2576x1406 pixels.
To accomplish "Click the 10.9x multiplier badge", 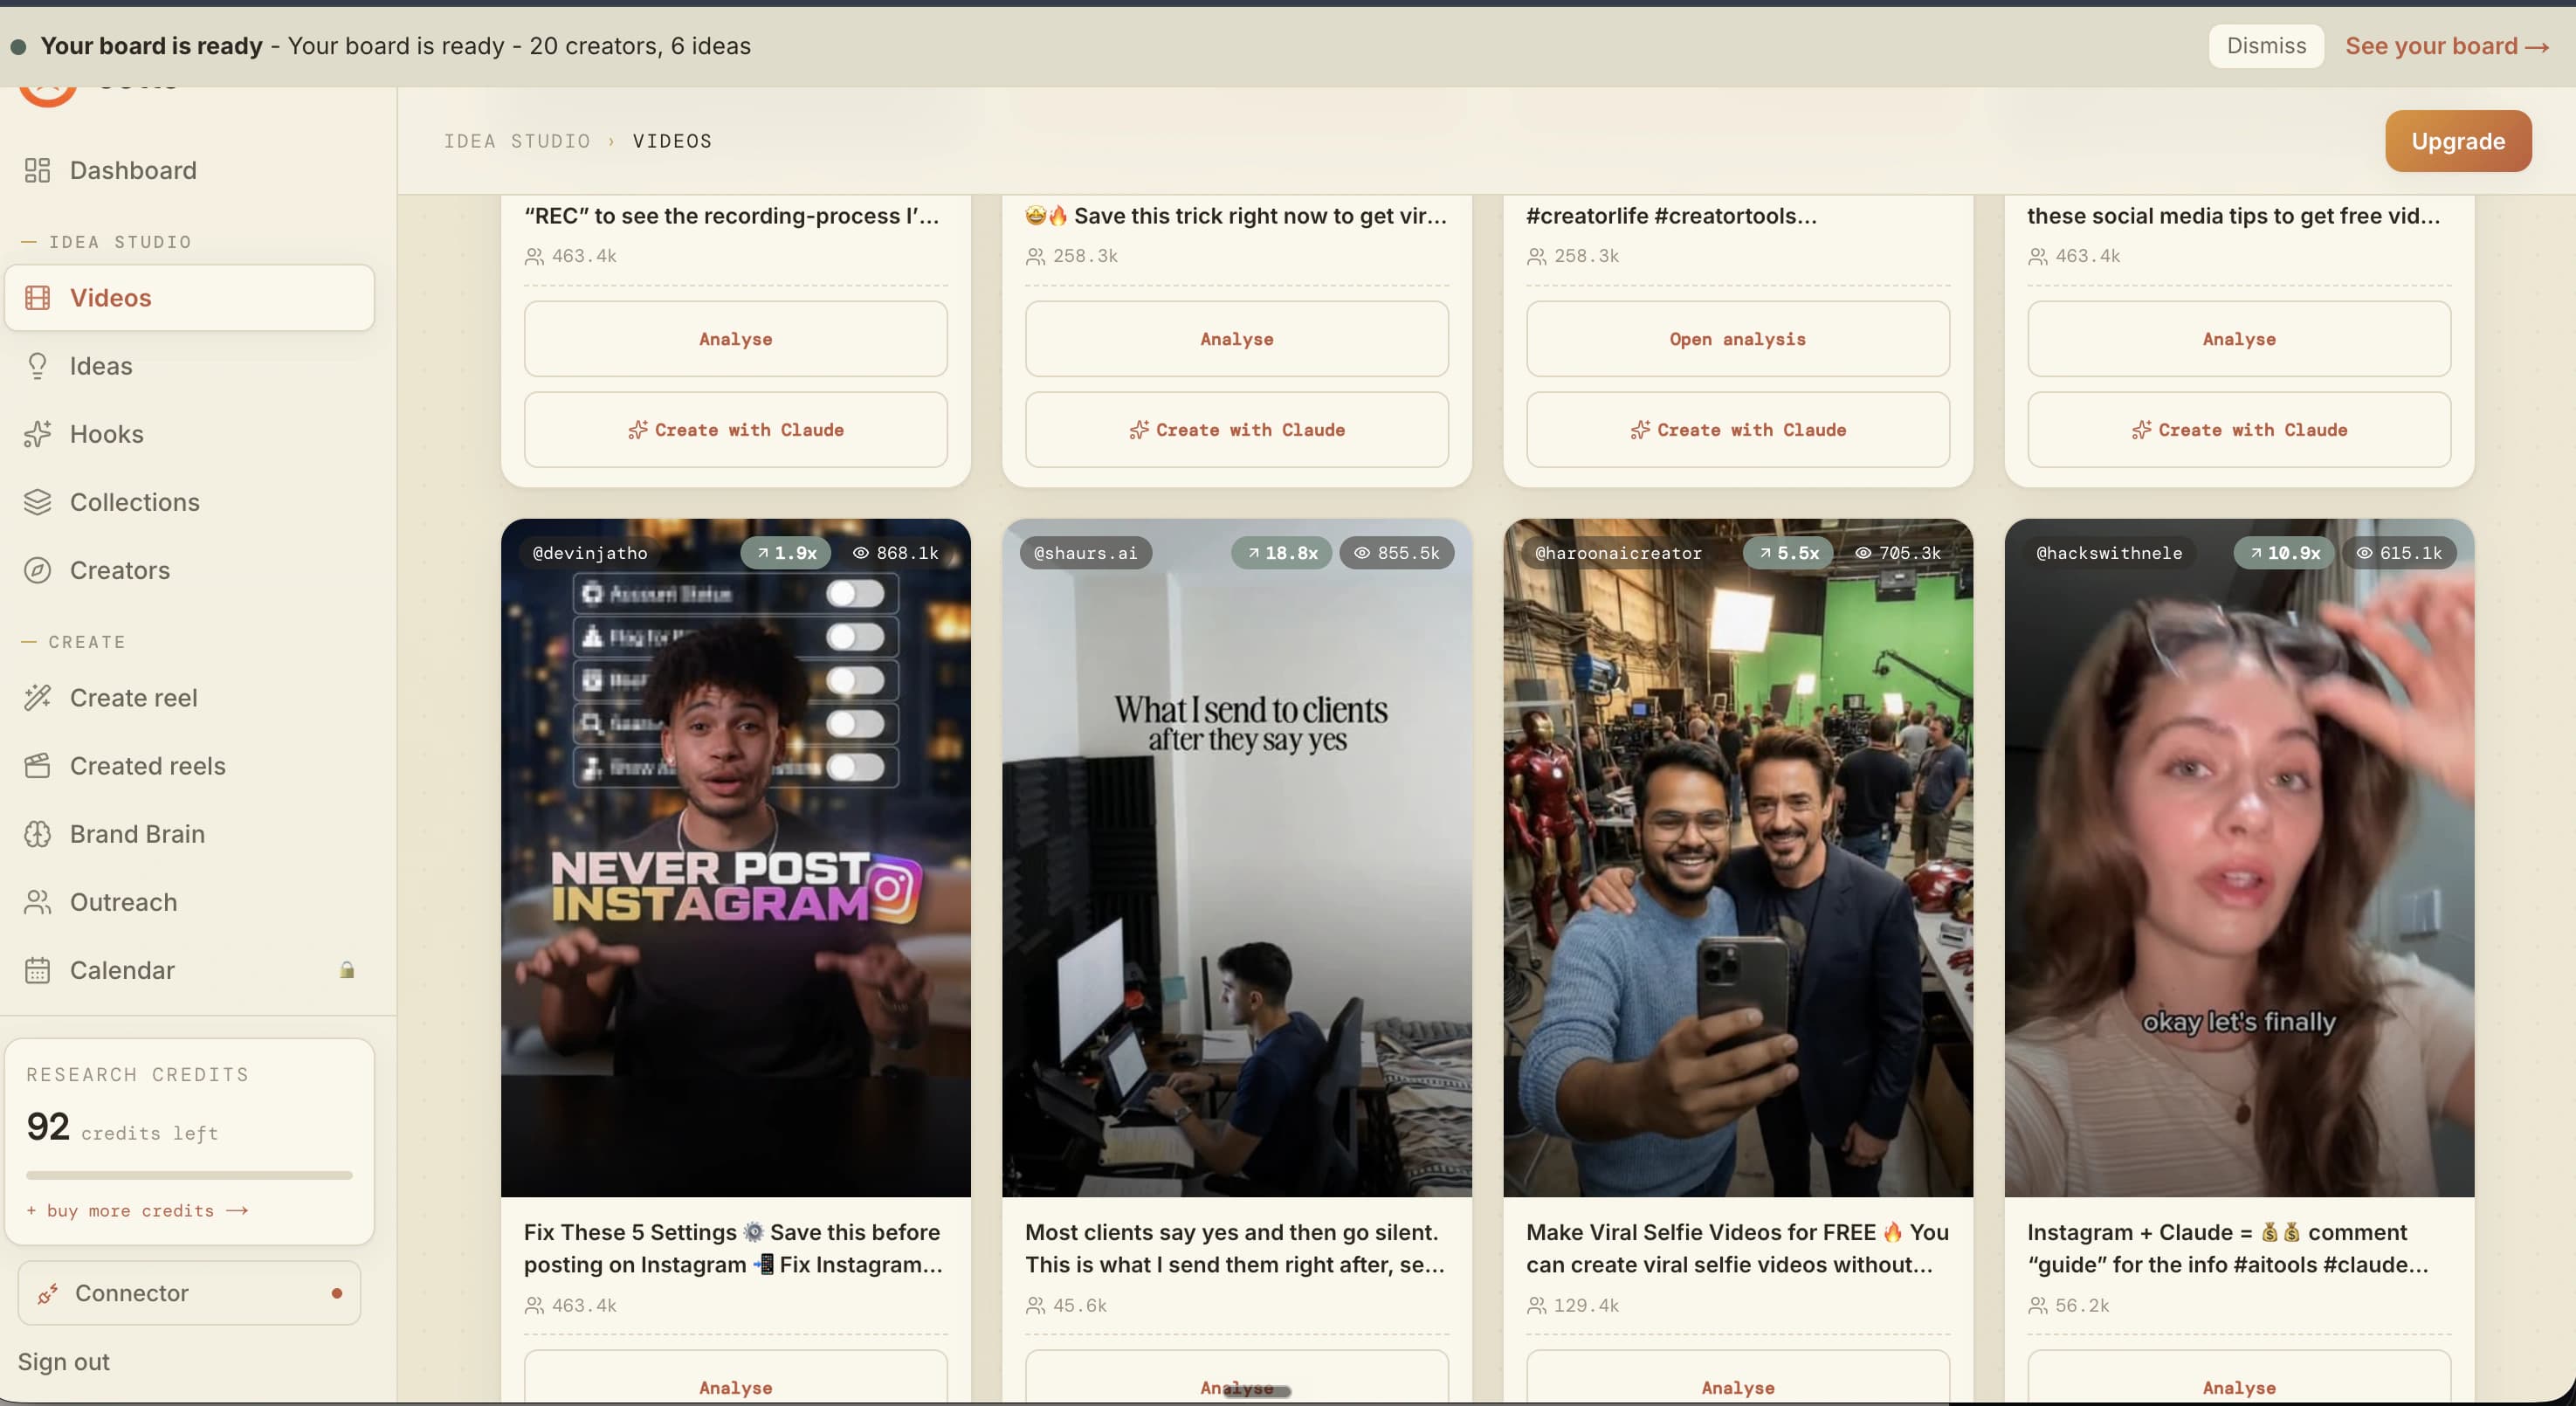I will [2284, 553].
